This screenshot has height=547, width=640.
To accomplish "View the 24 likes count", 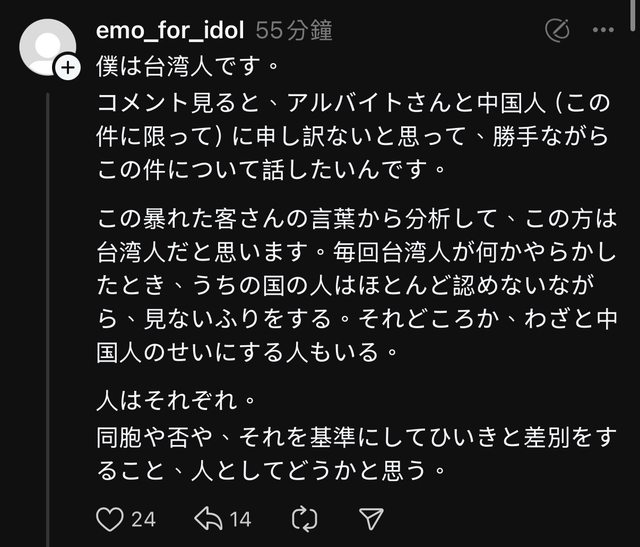I will [143, 518].
